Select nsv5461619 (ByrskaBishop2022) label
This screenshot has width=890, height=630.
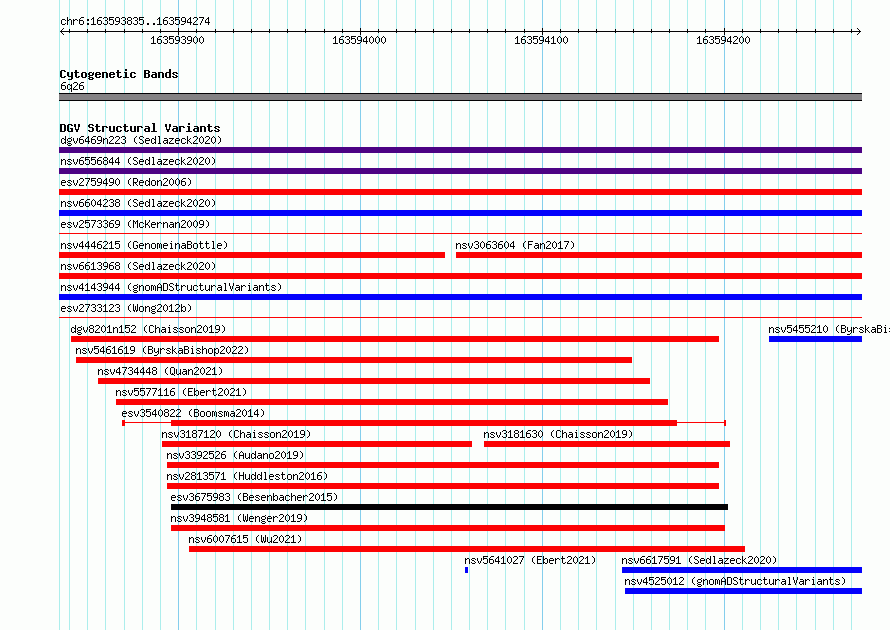(162, 350)
